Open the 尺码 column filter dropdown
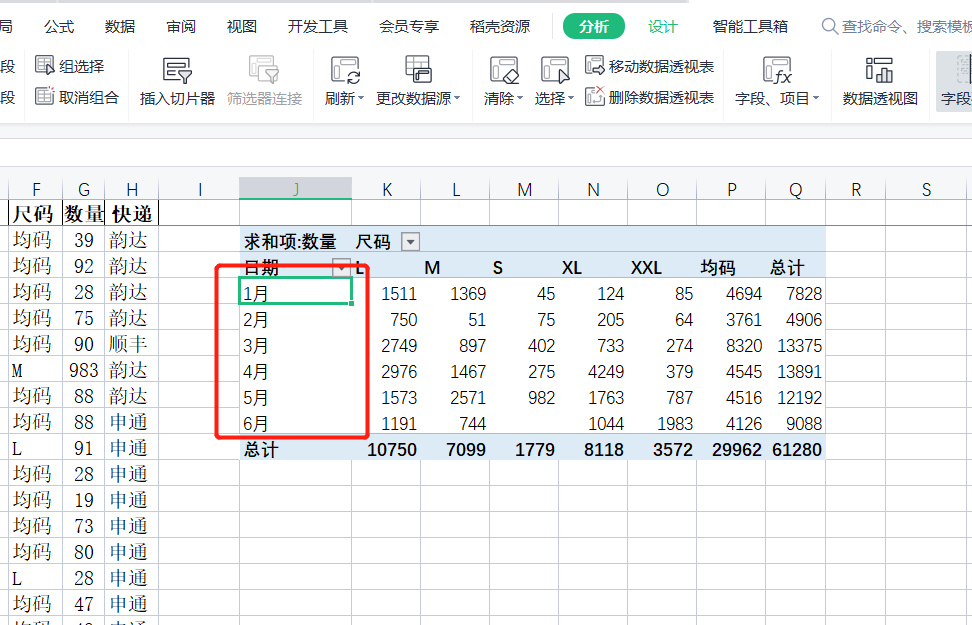Screen dimensions: 972x625 tap(410, 241)
